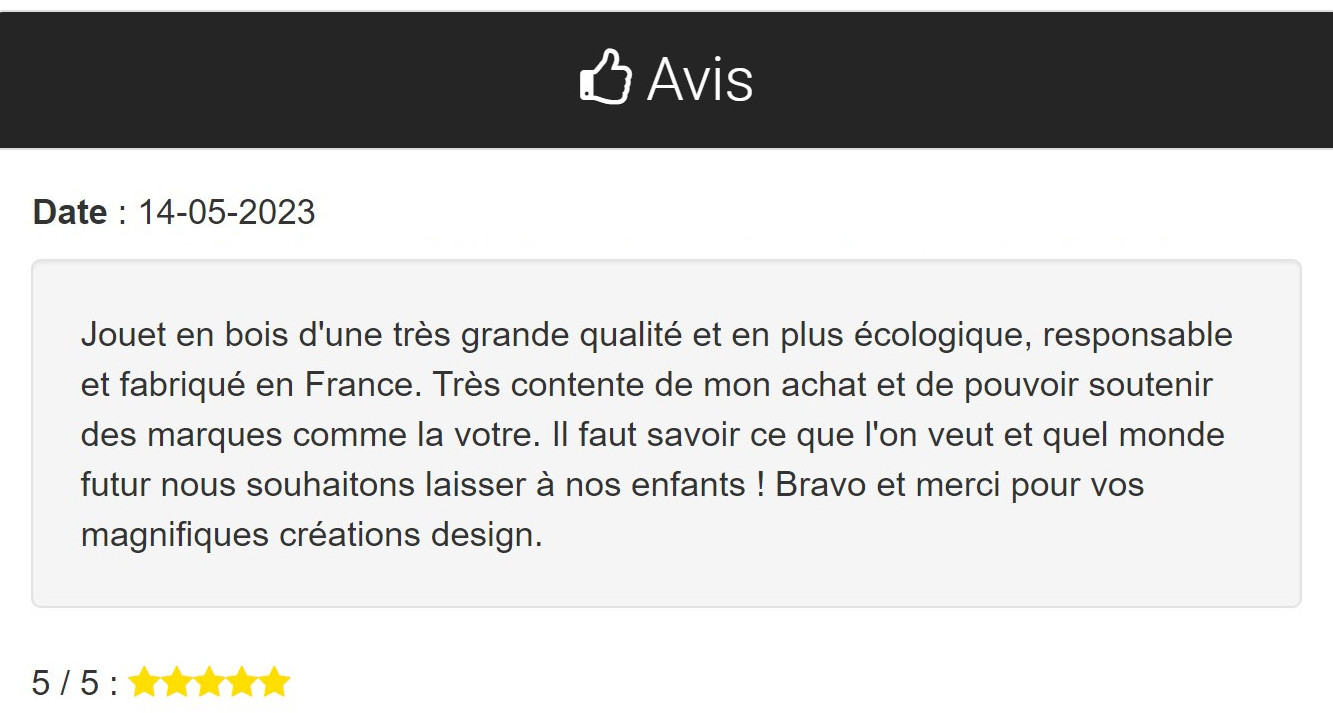1333x713 pixels.
Task: Click the second yellow rating star
Action: click(176, 683)
